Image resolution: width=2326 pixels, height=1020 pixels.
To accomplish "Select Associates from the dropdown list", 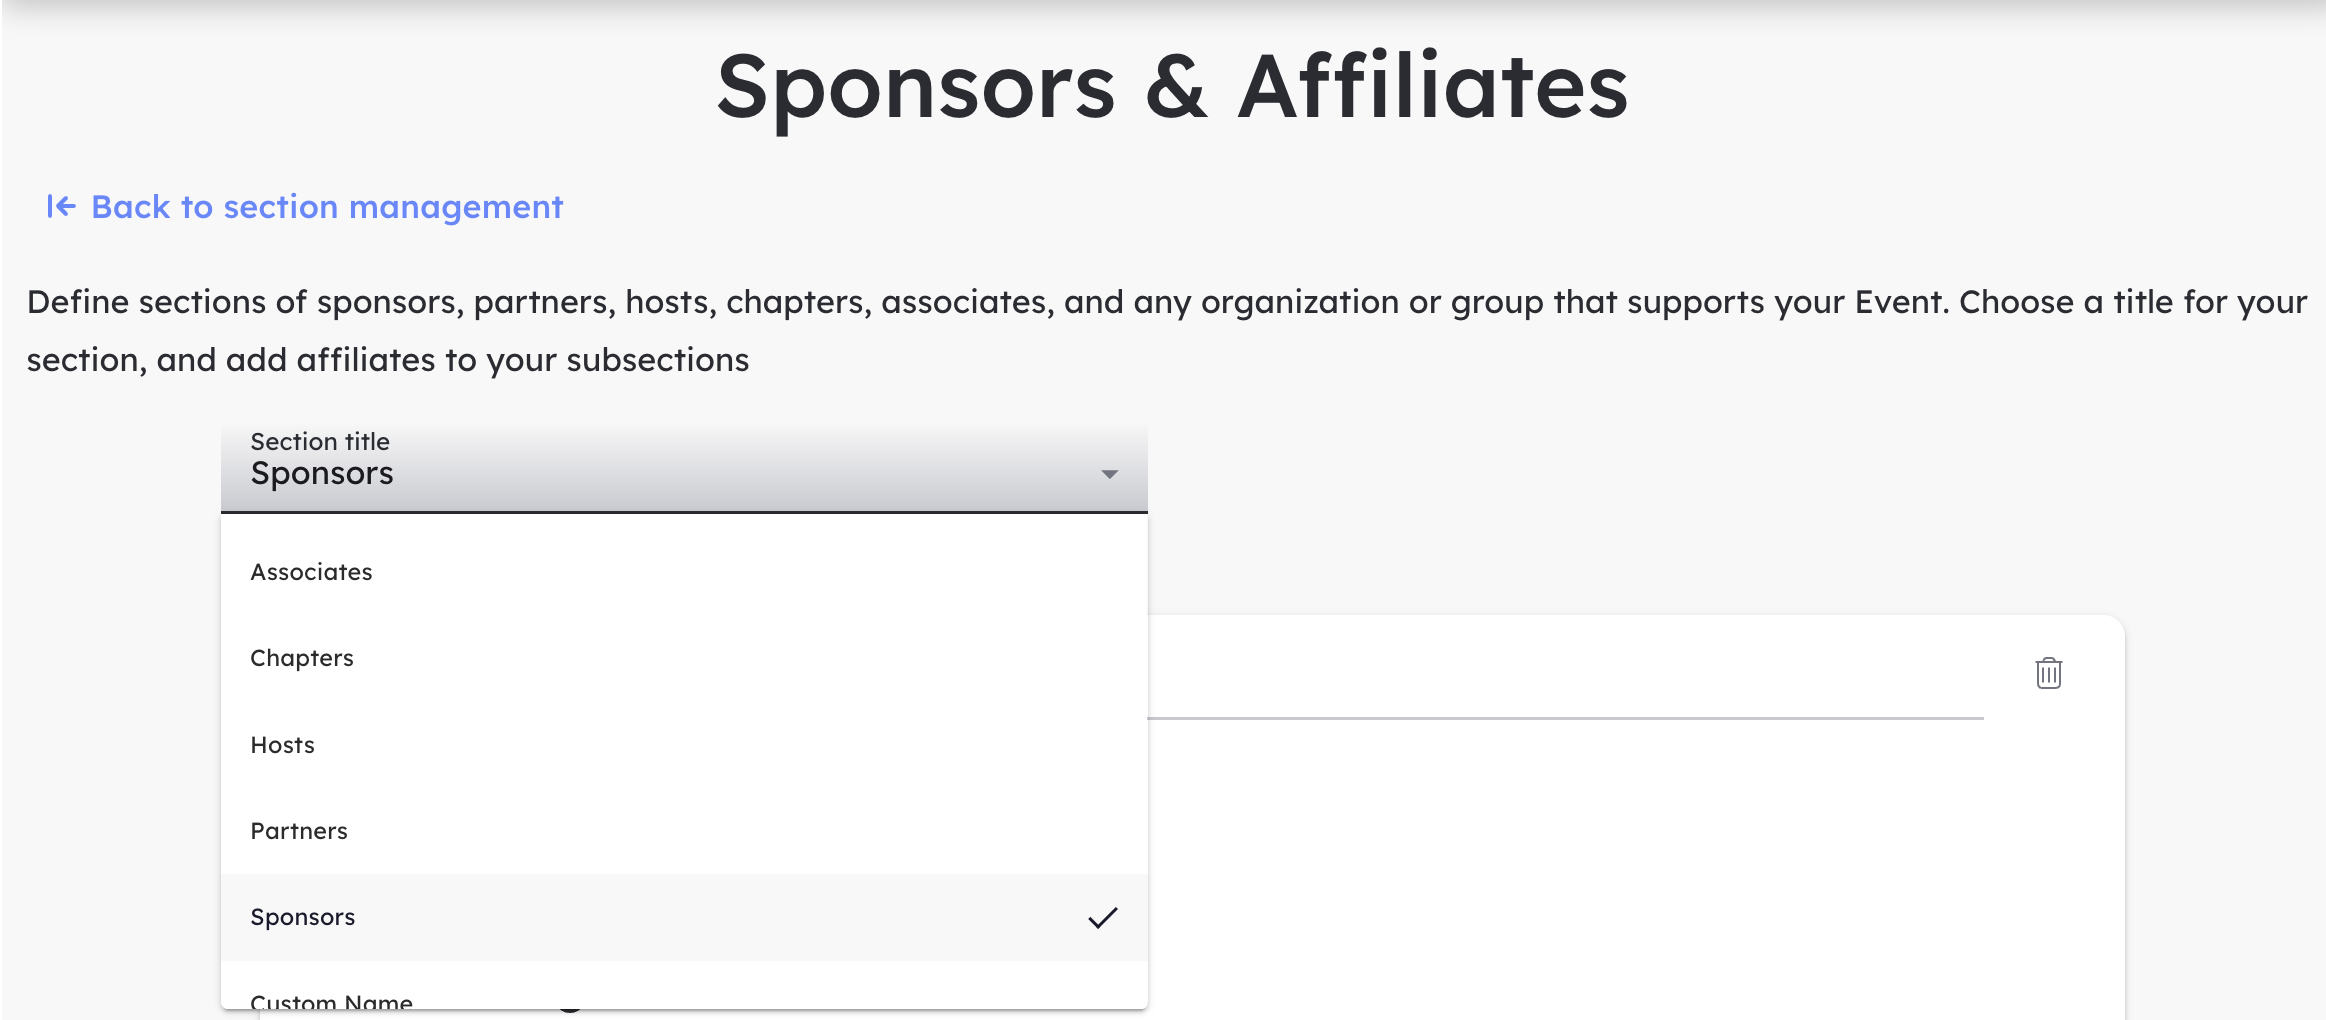I will (312, 572).
